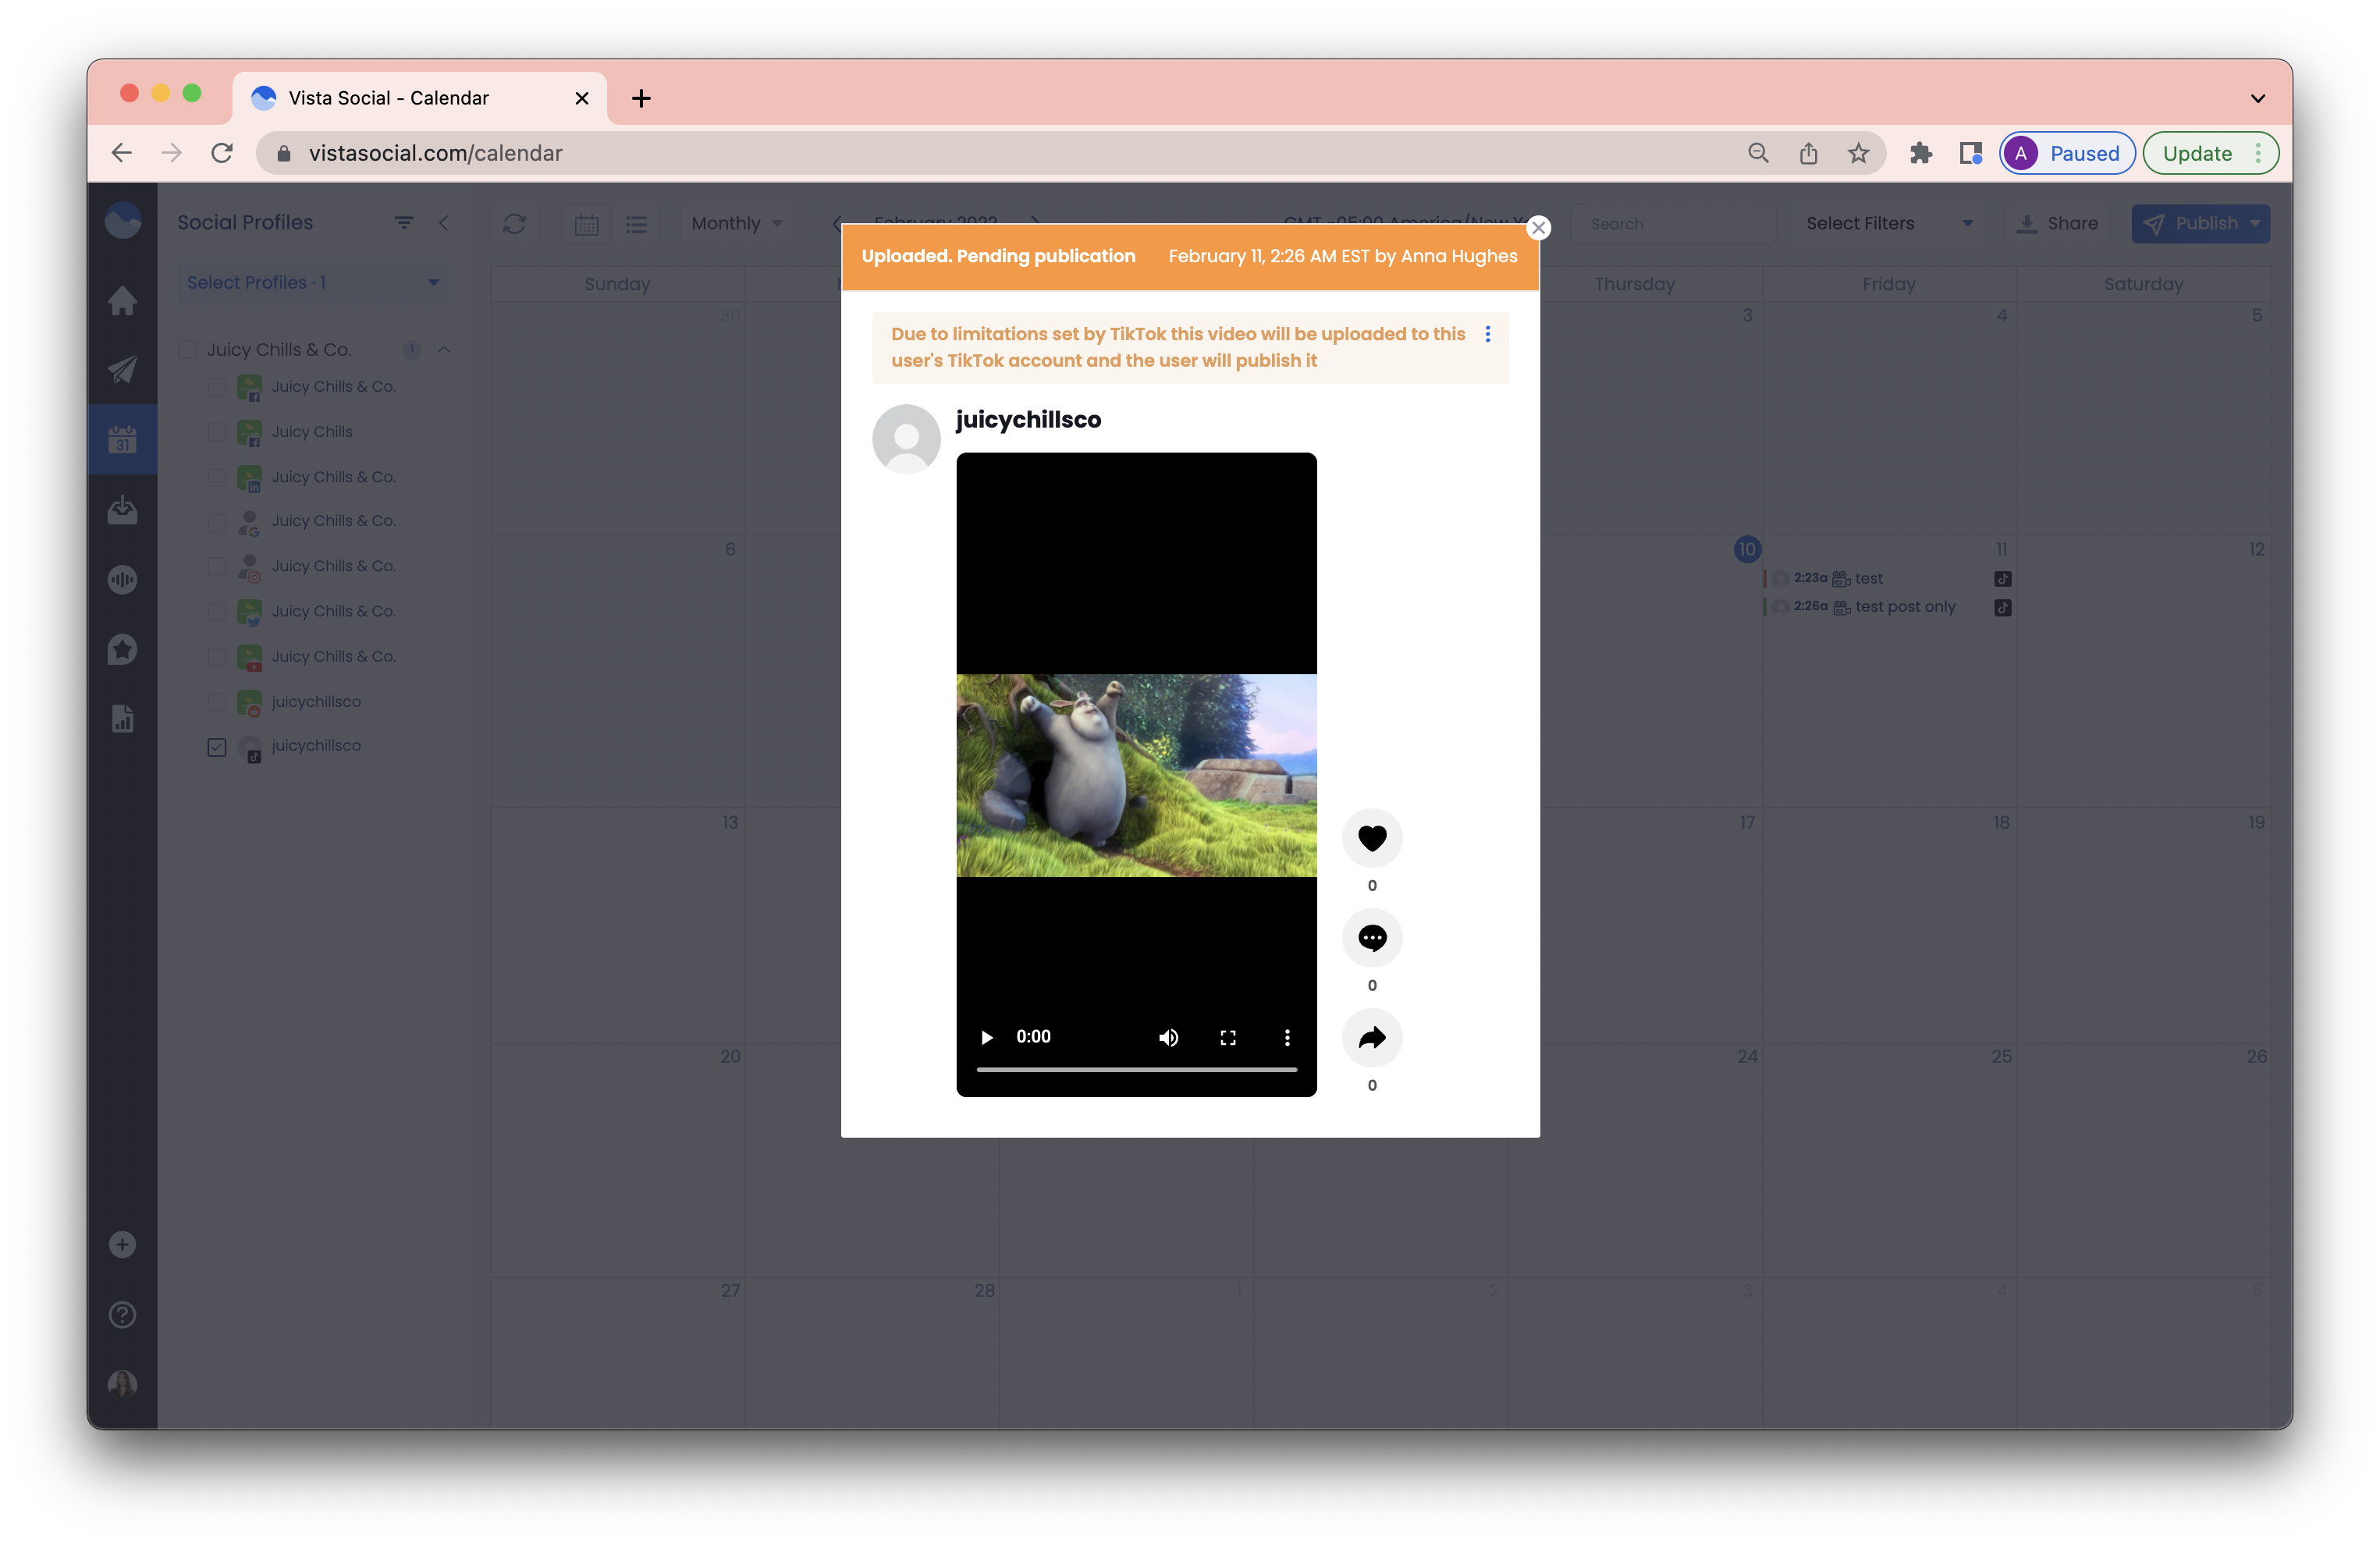The width and height of the screenshot is (2380, 1545).
Task: Open video in fullscreen
Action: coord(1228,1037)
